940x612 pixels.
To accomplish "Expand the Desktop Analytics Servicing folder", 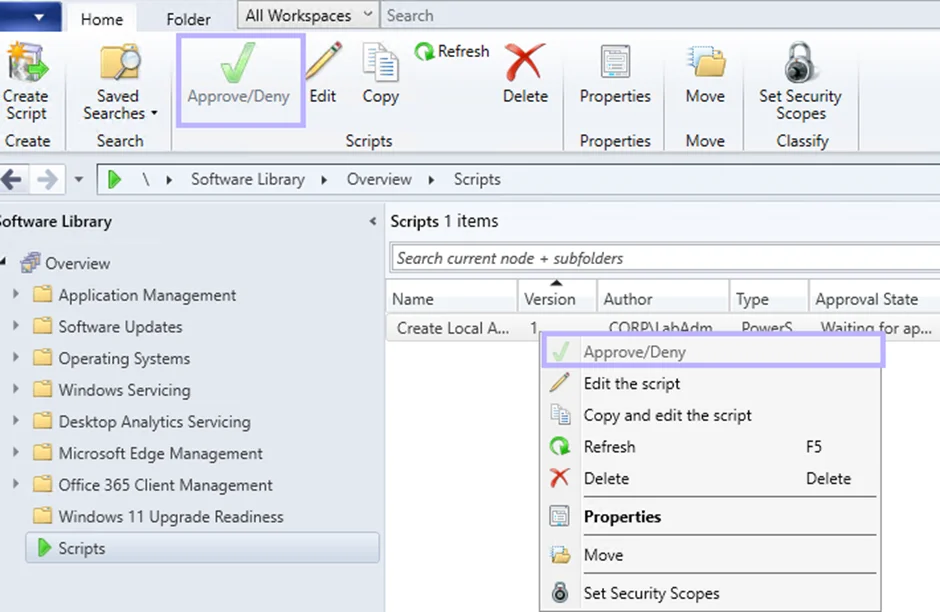I will 16,421.
